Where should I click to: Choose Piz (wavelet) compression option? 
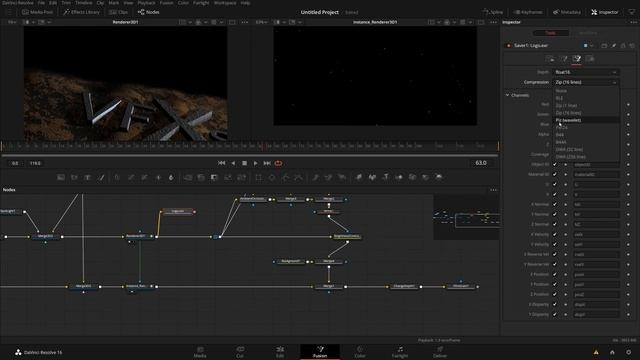pos(586,120)
